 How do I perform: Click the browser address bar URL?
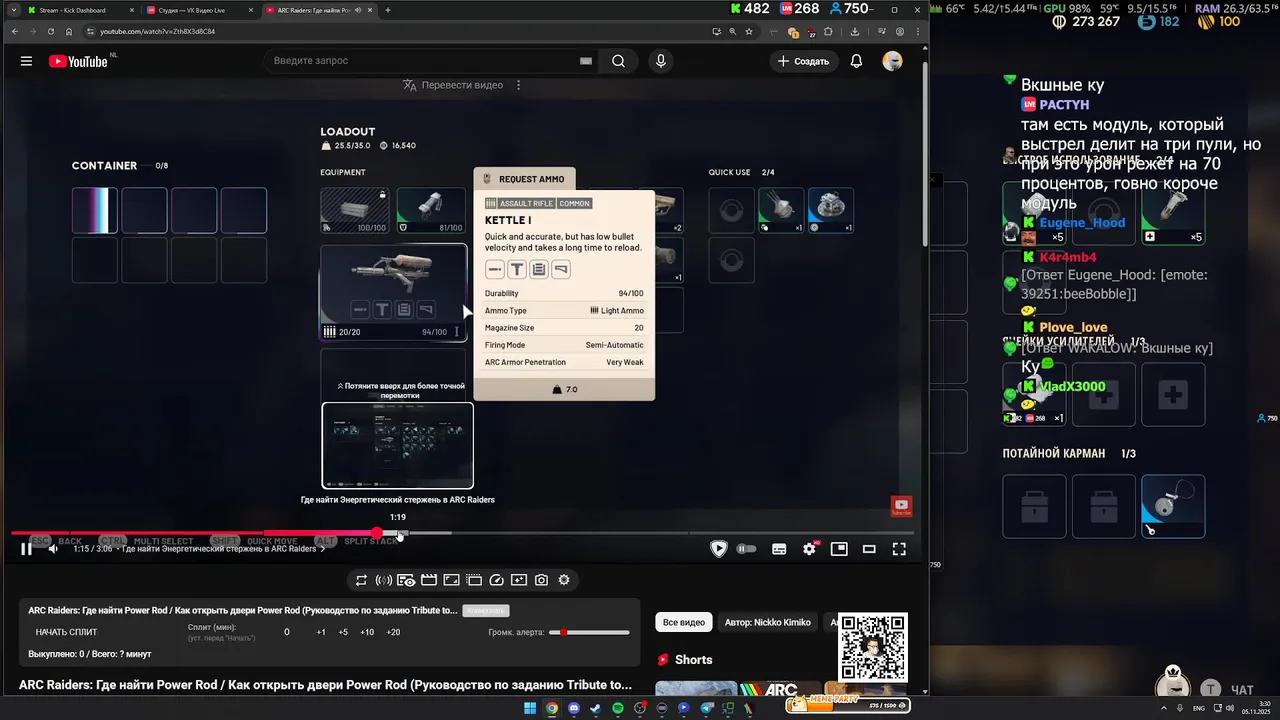click(157, 31)
